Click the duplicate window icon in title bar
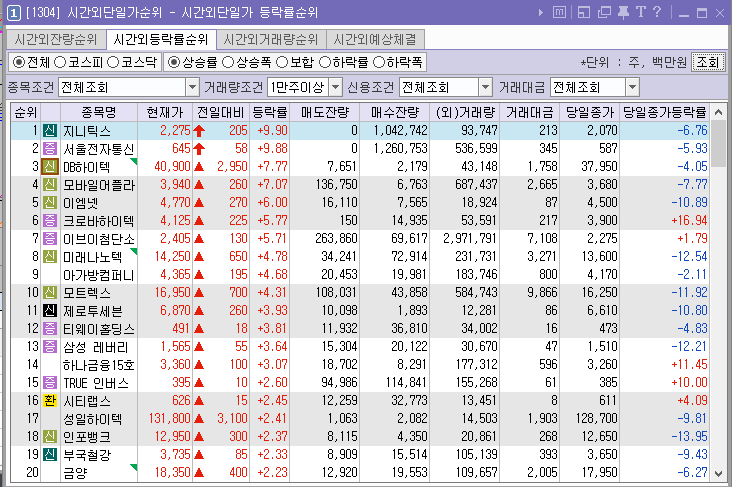Screen dimensions: 732x487 604,12
